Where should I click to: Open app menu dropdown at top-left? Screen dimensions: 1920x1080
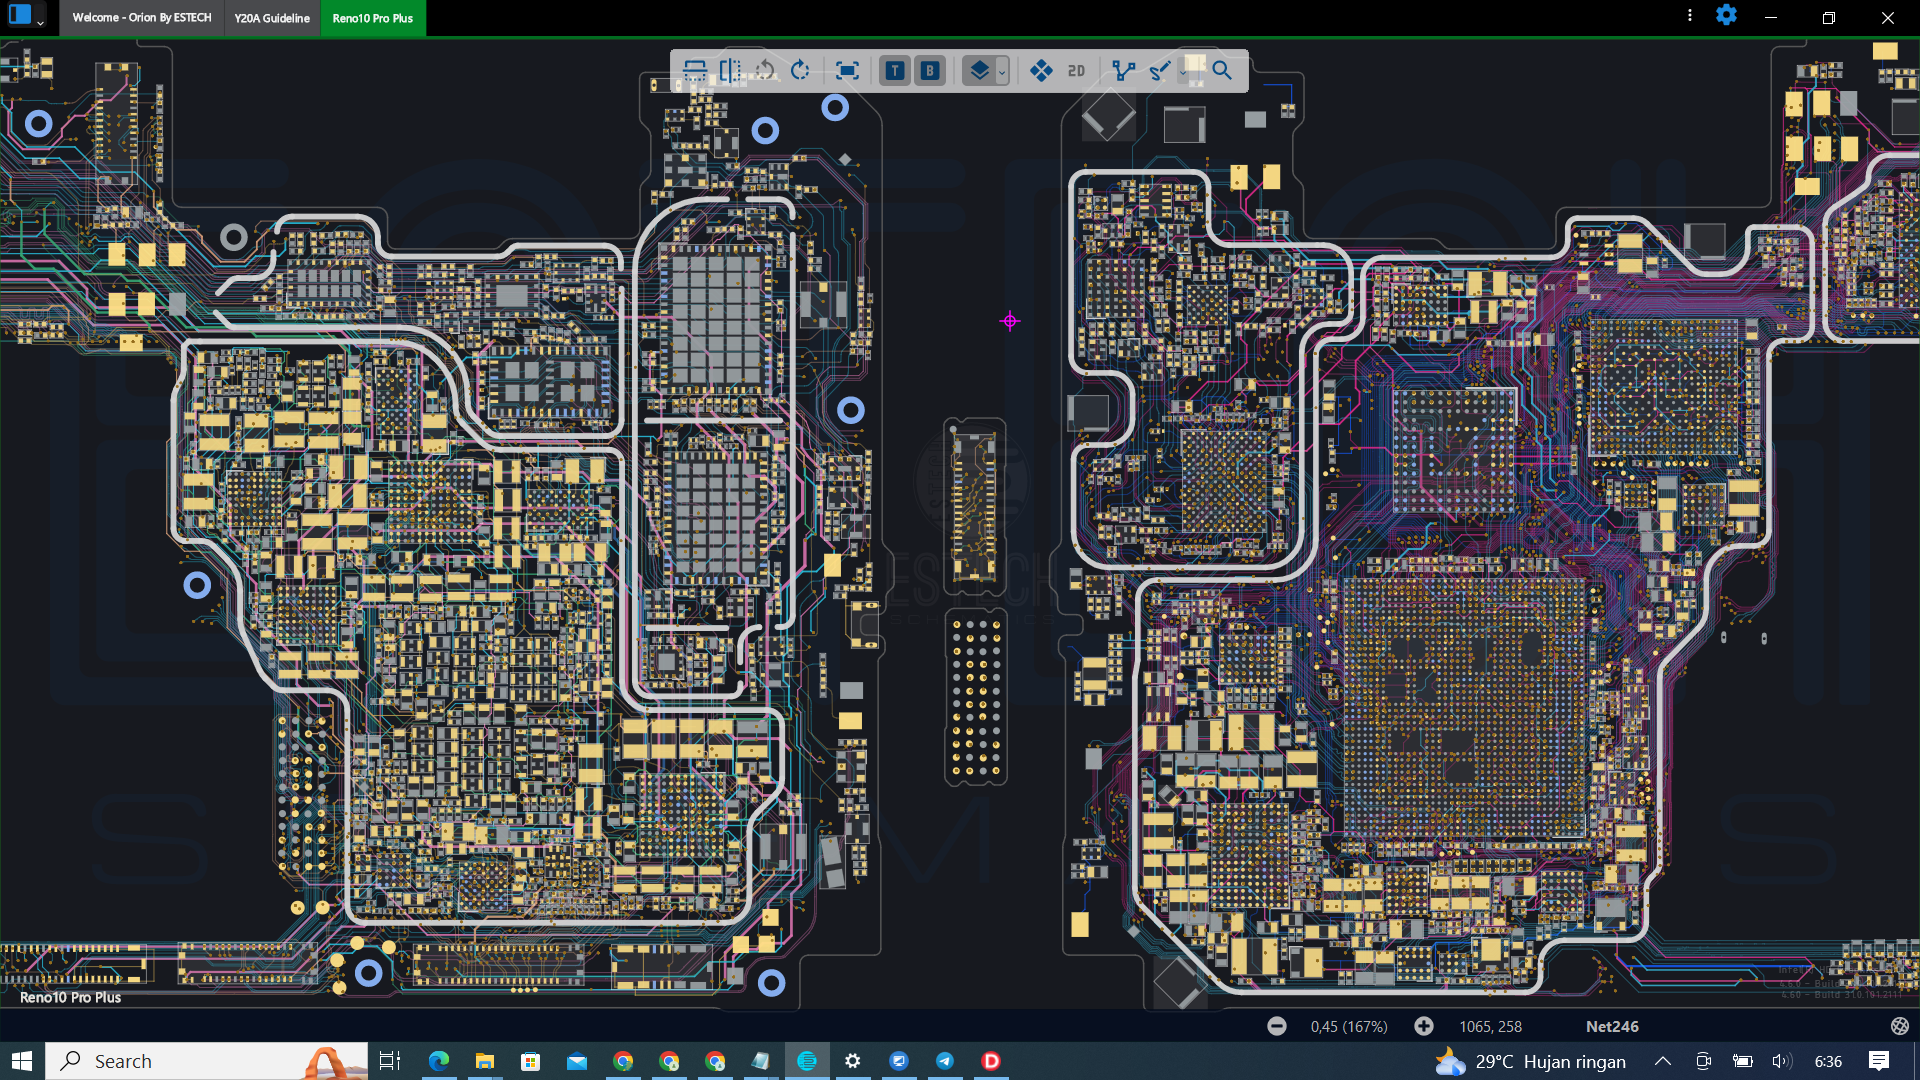tap(40, 21)
